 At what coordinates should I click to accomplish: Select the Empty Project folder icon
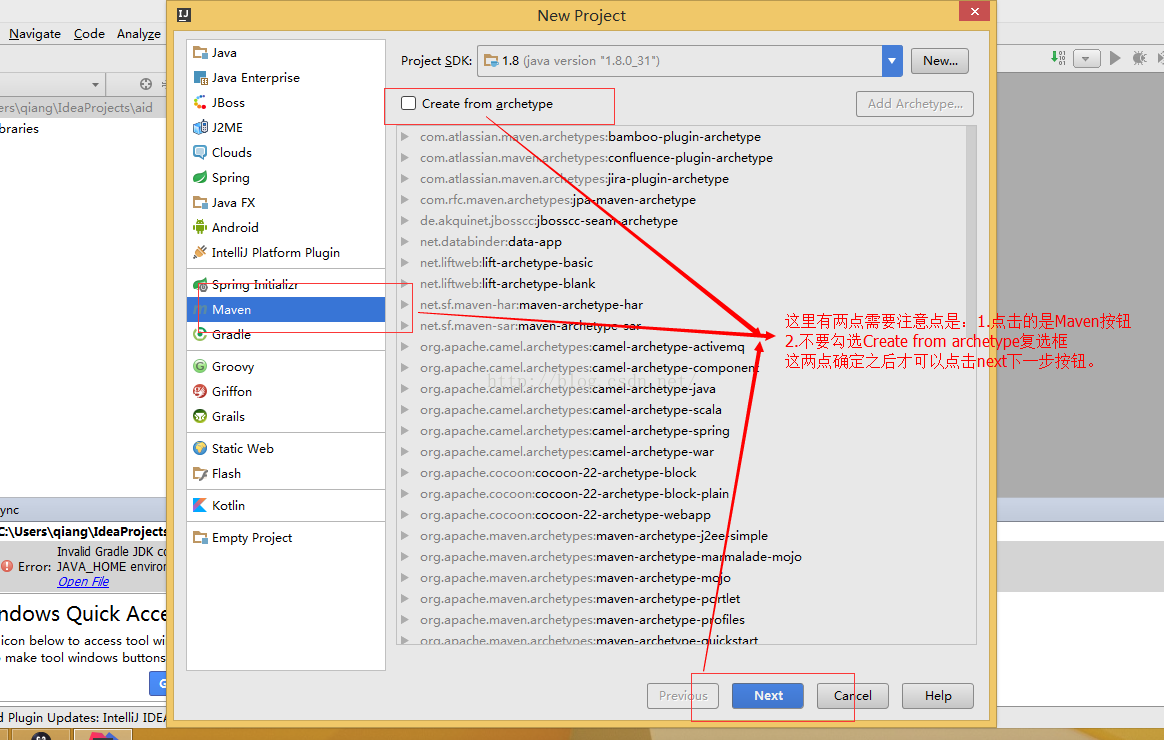click(x=200, y=537)
